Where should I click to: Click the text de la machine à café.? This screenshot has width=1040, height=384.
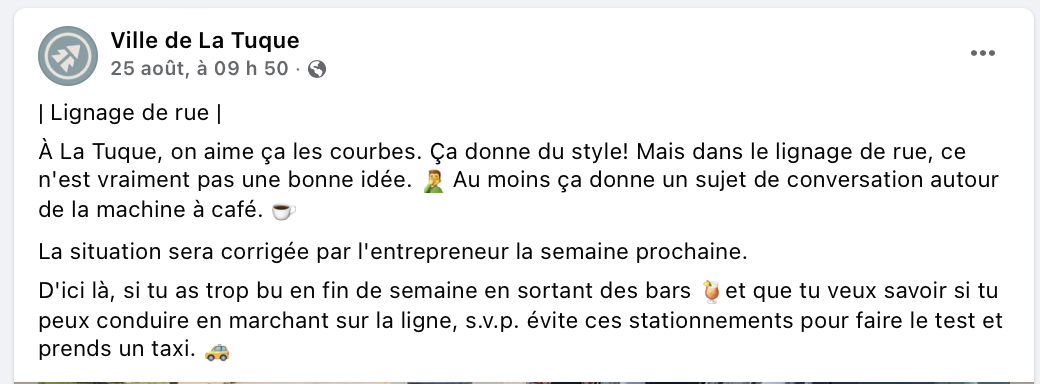coord(151,210)
